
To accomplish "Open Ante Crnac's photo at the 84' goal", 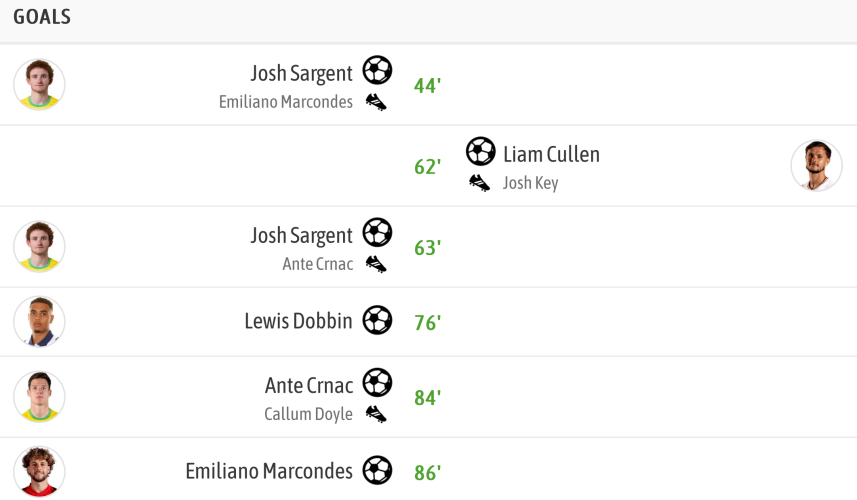I will pyautogui.click(x=39, y=397).
